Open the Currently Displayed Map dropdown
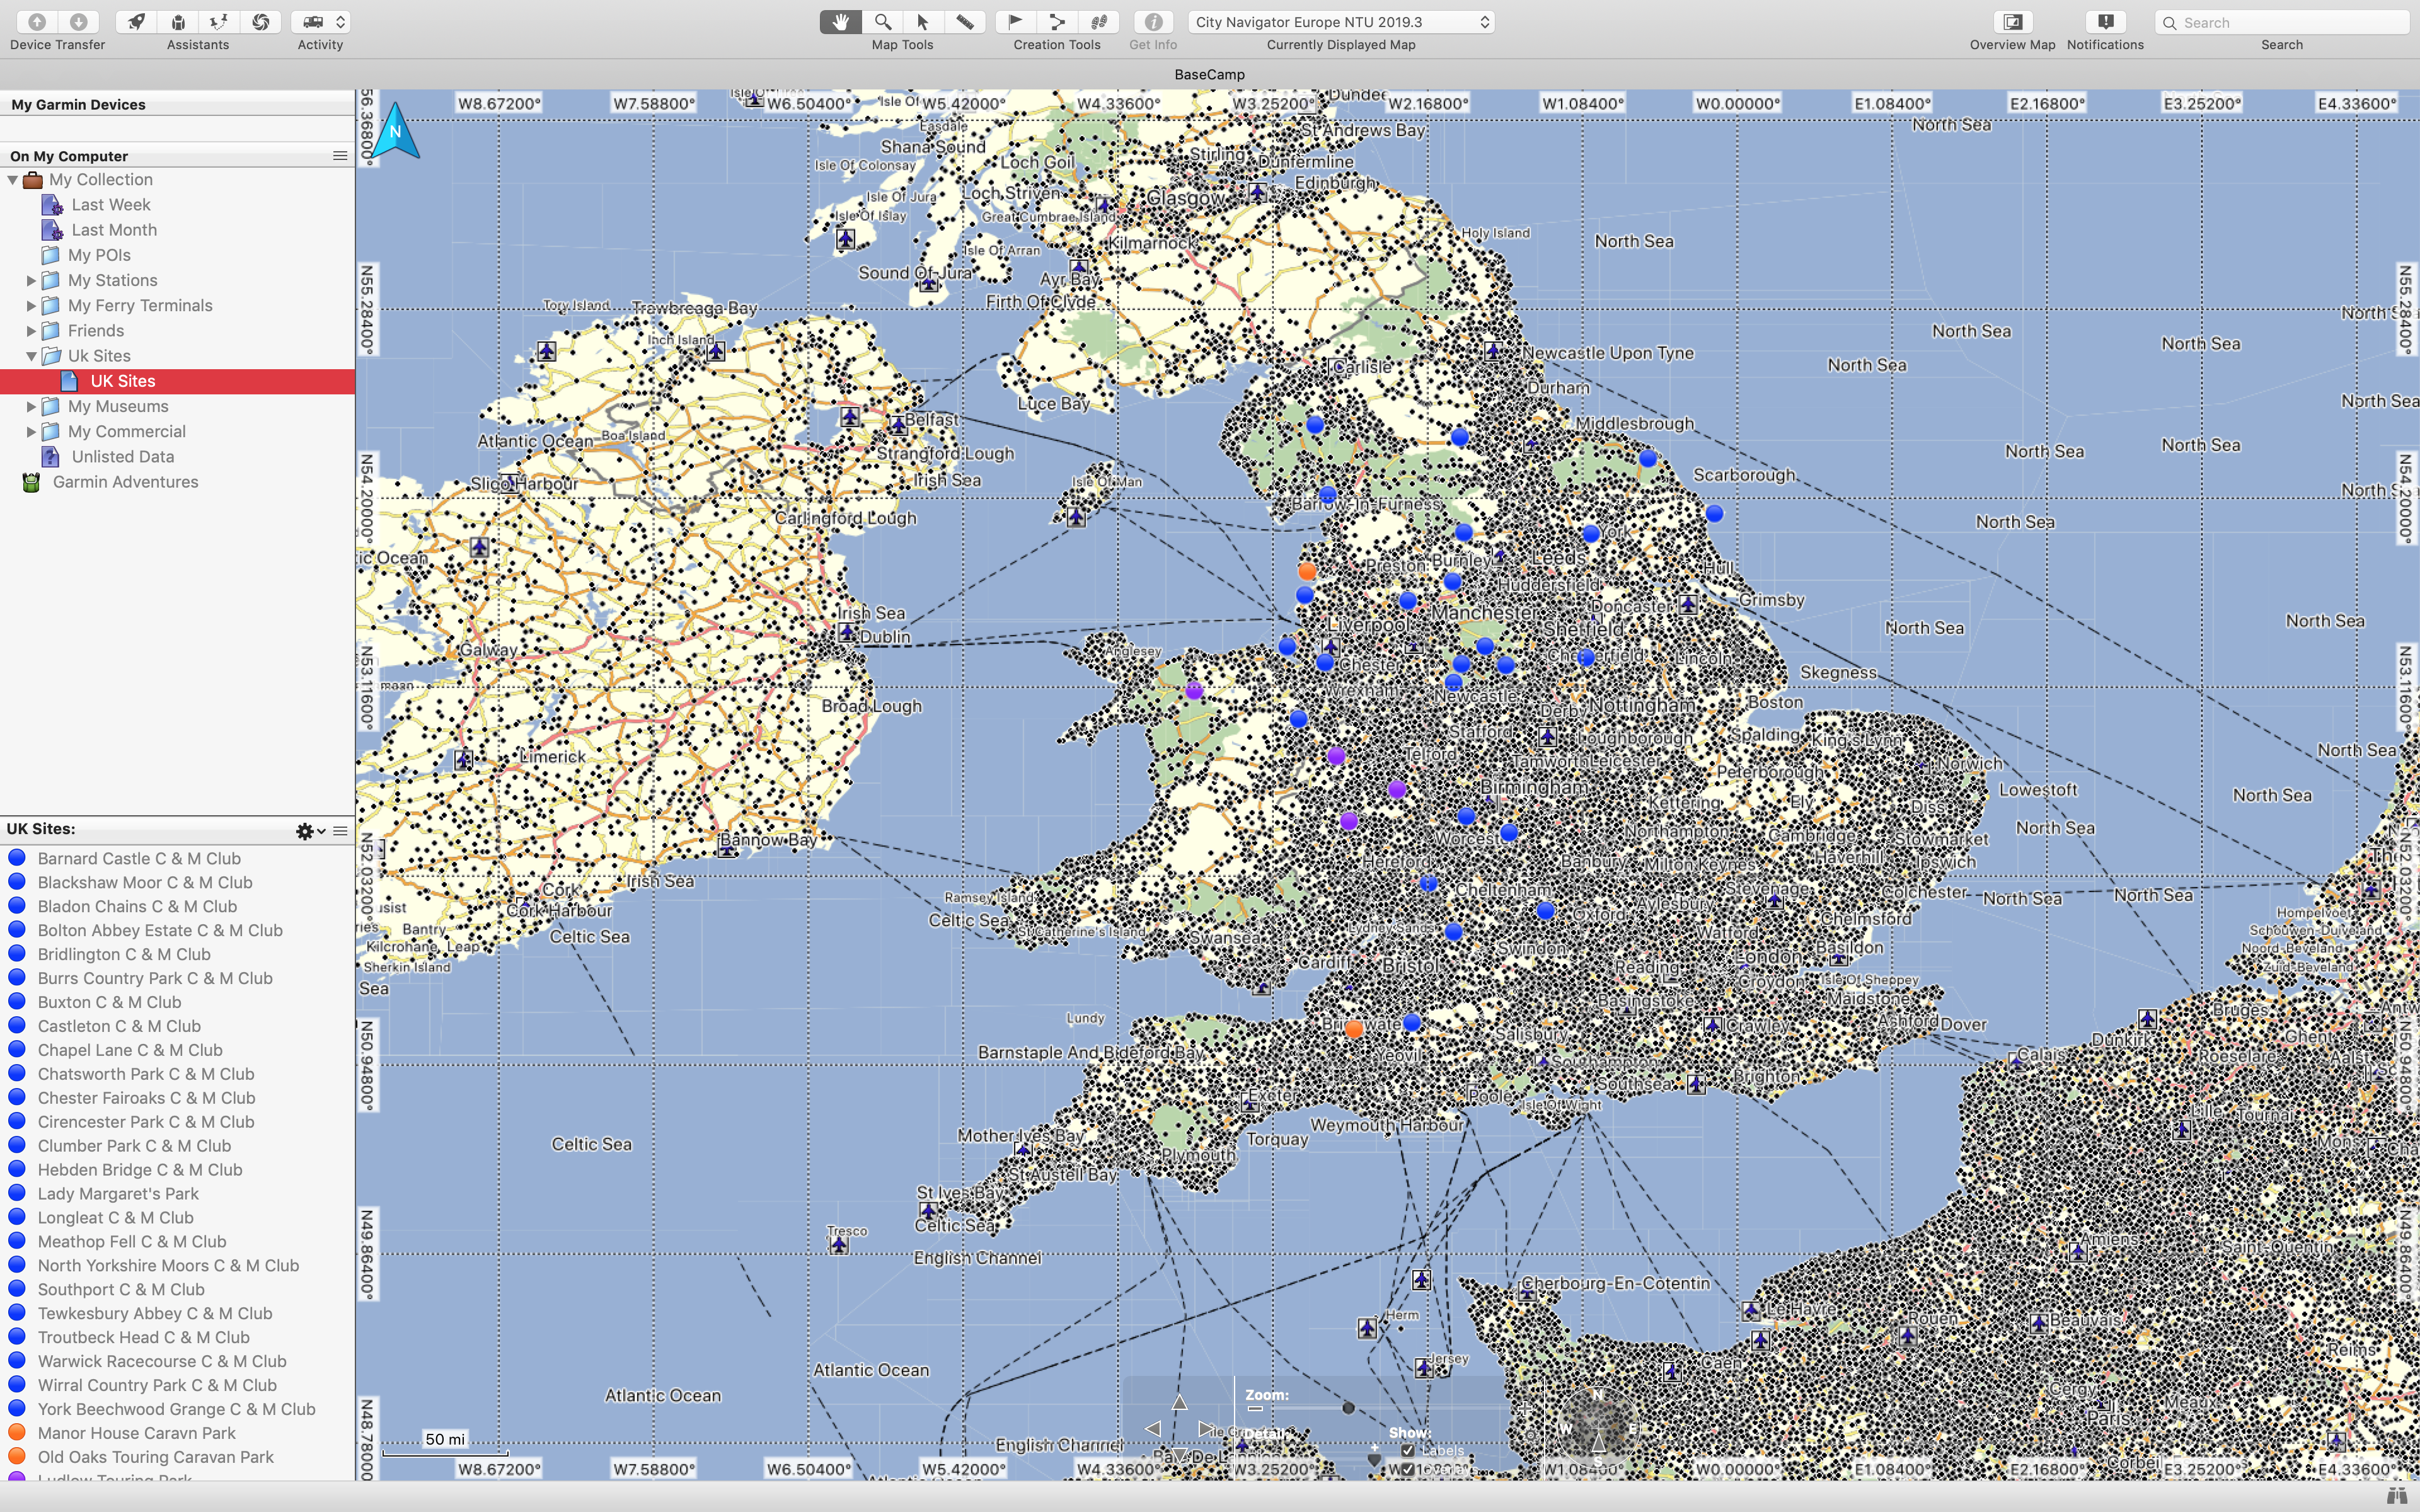Image resolution: width=2420 pixels, height=1512 pixels. (x=1340, y=21)
